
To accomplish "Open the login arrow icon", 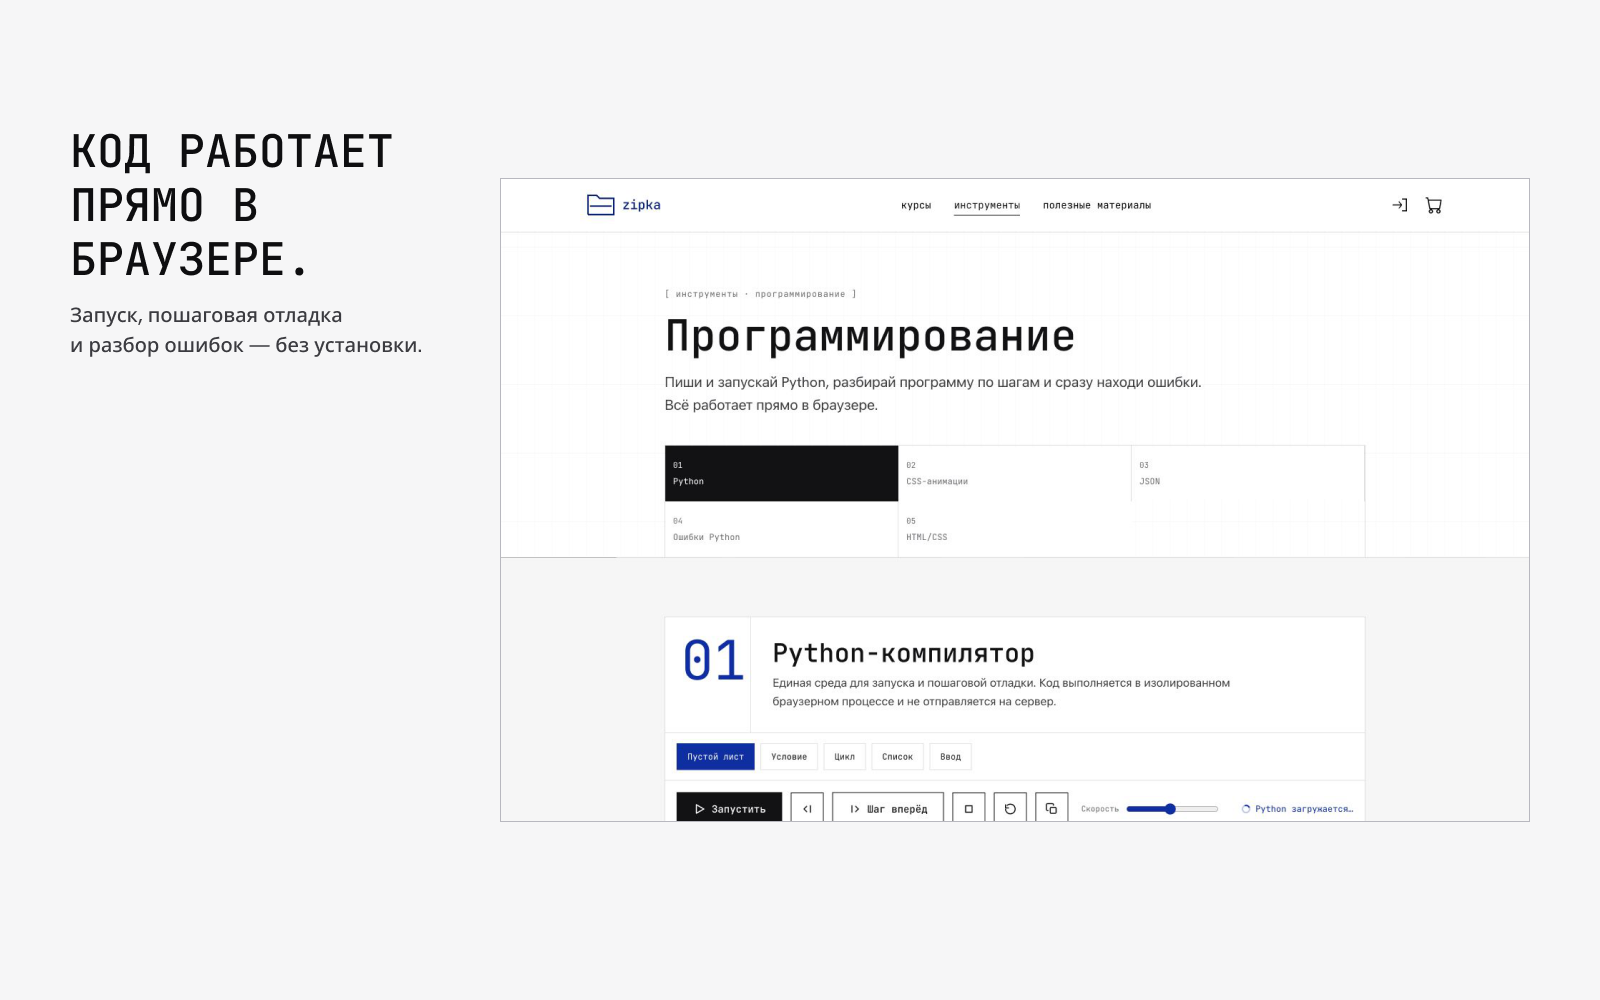I will tap(1400, 205).
